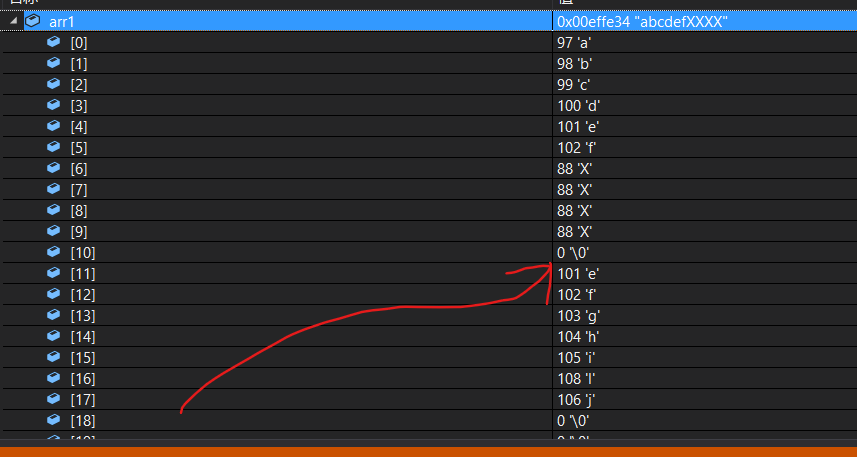Click the value 108 'l'

(x=577, y=378)
